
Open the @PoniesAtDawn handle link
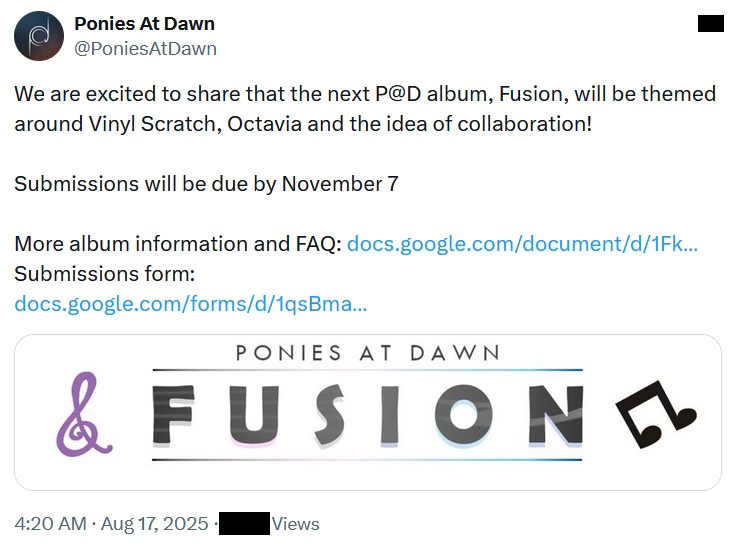pyautogui.click(x=144, y=48)
